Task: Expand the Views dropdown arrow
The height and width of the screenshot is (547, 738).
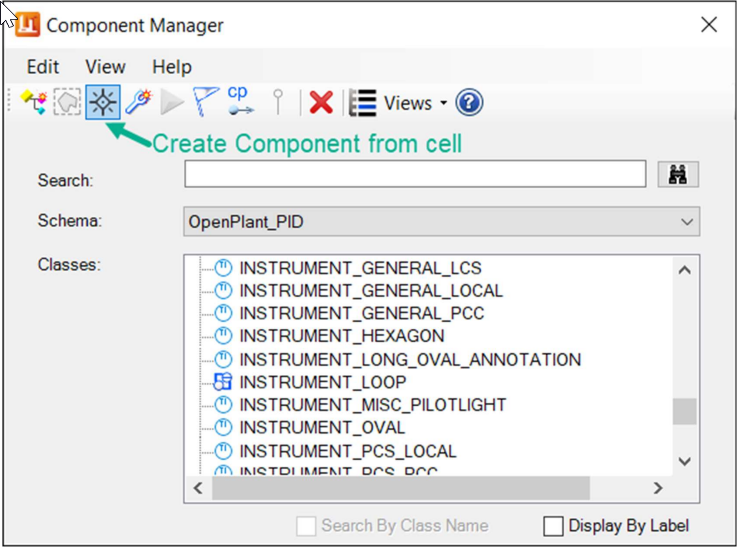Action: coord(443,103)
